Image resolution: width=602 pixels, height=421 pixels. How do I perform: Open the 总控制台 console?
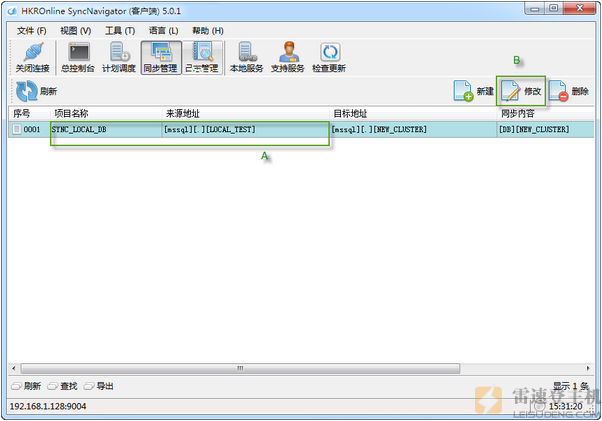pyautogui.click(x=78, y=58)
